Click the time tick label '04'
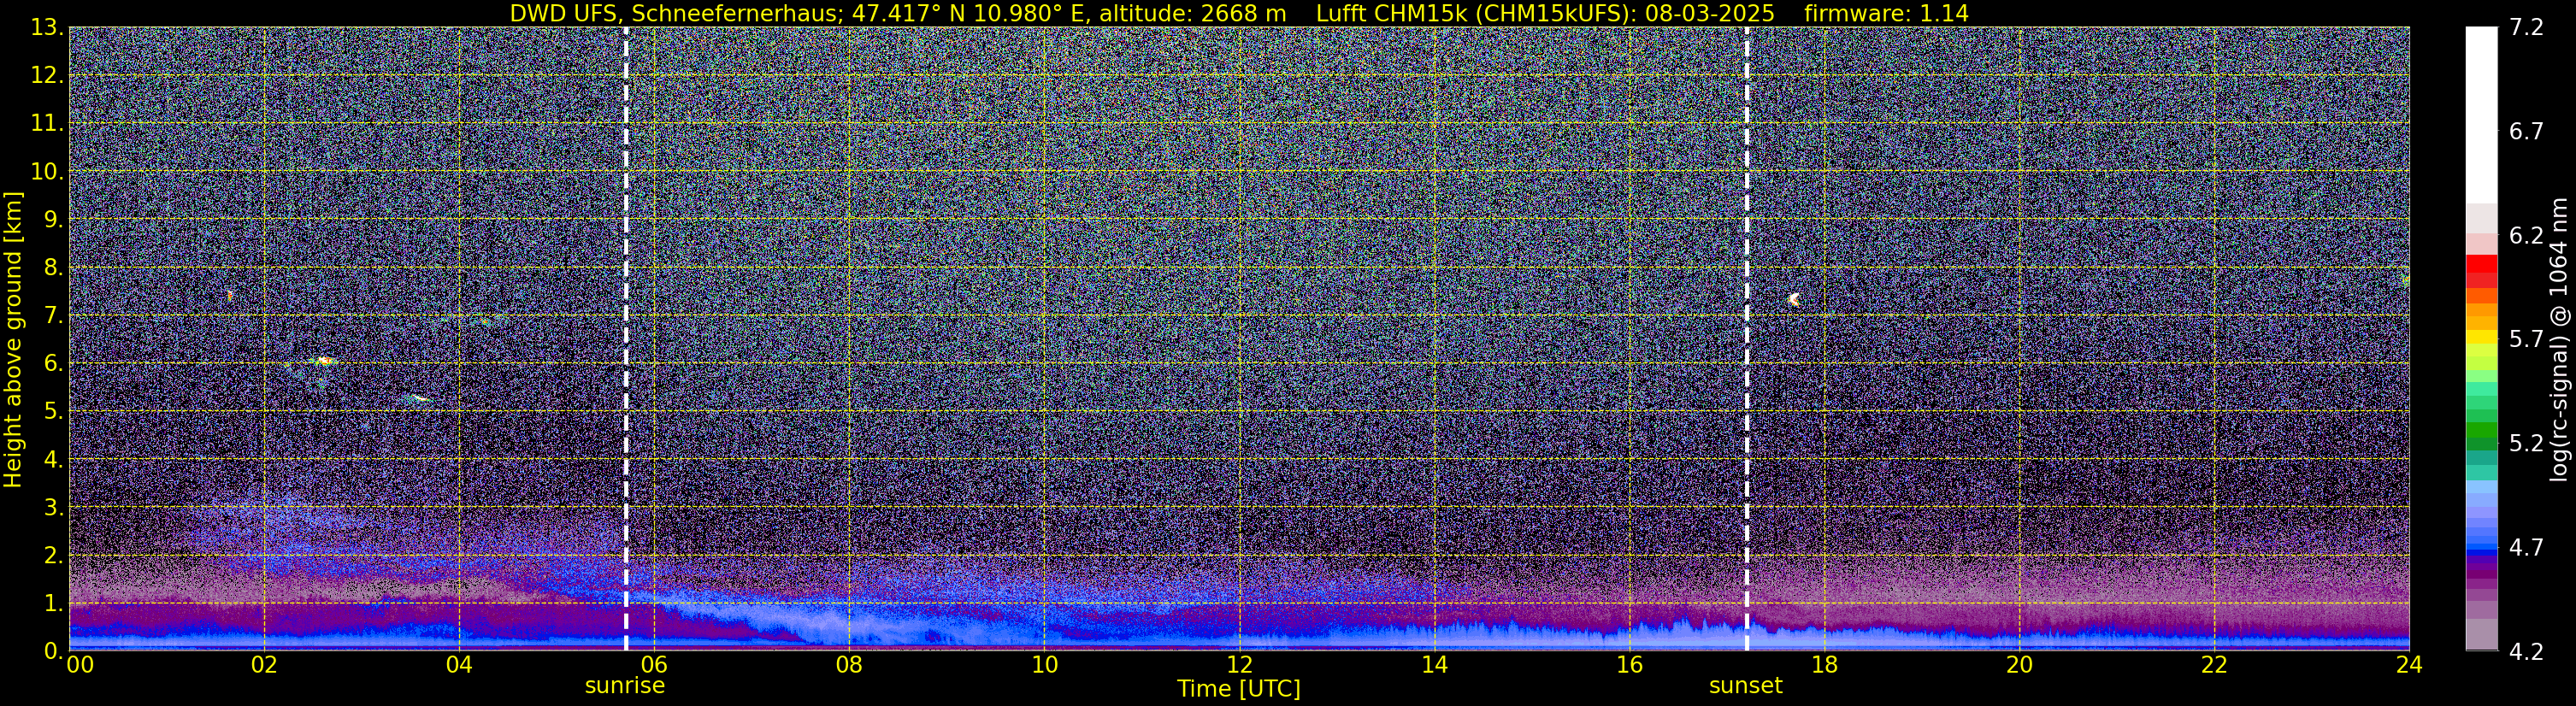This screenshot has height=706, width=2576. click(459, 665)
